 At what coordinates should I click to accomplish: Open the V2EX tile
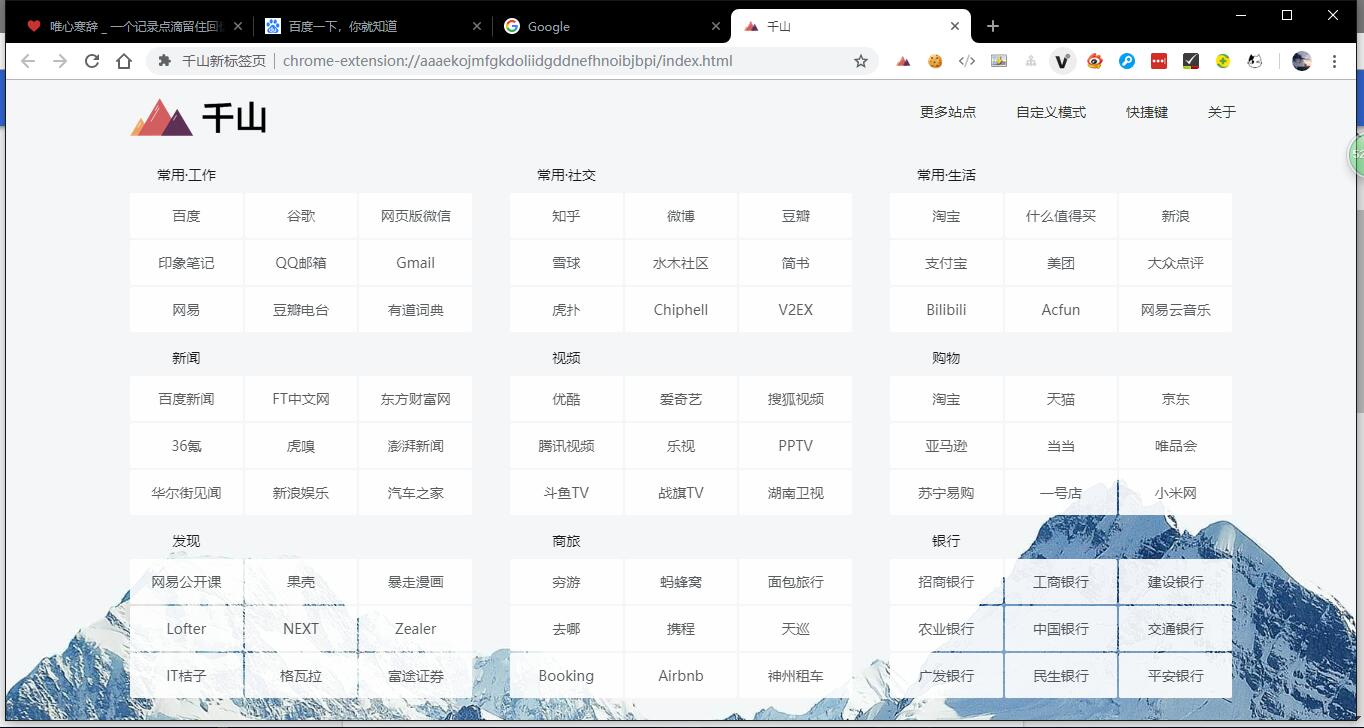(x=796, y=310)
